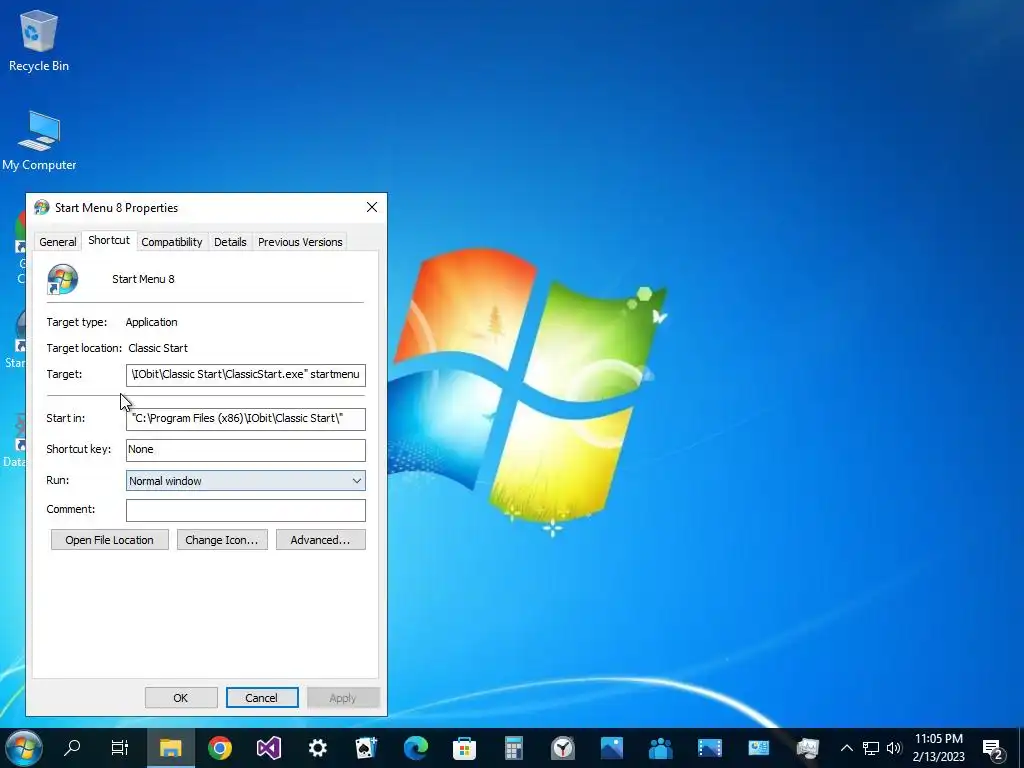This screenshot has width=1024, height=768.
Task: Click the Start Menu 8 title bar icon
Action: point(42,208)
